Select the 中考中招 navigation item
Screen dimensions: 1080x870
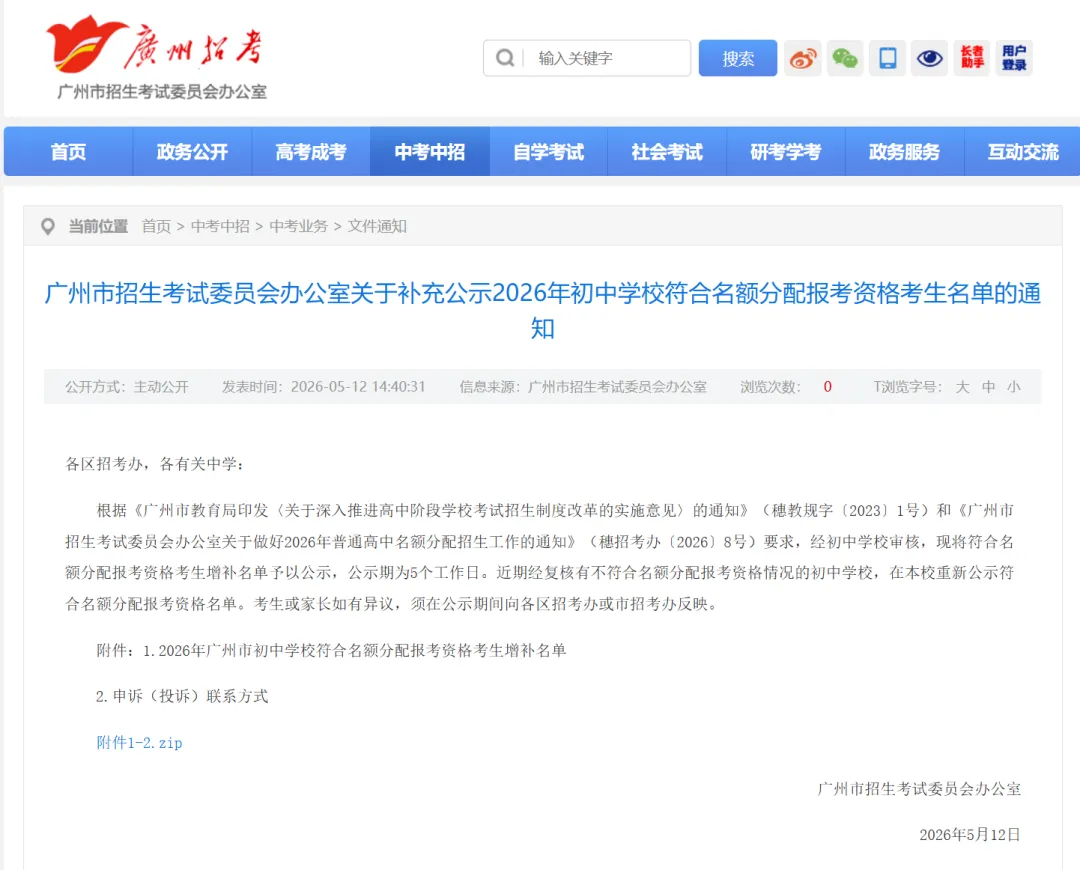[x=430, y=152]
